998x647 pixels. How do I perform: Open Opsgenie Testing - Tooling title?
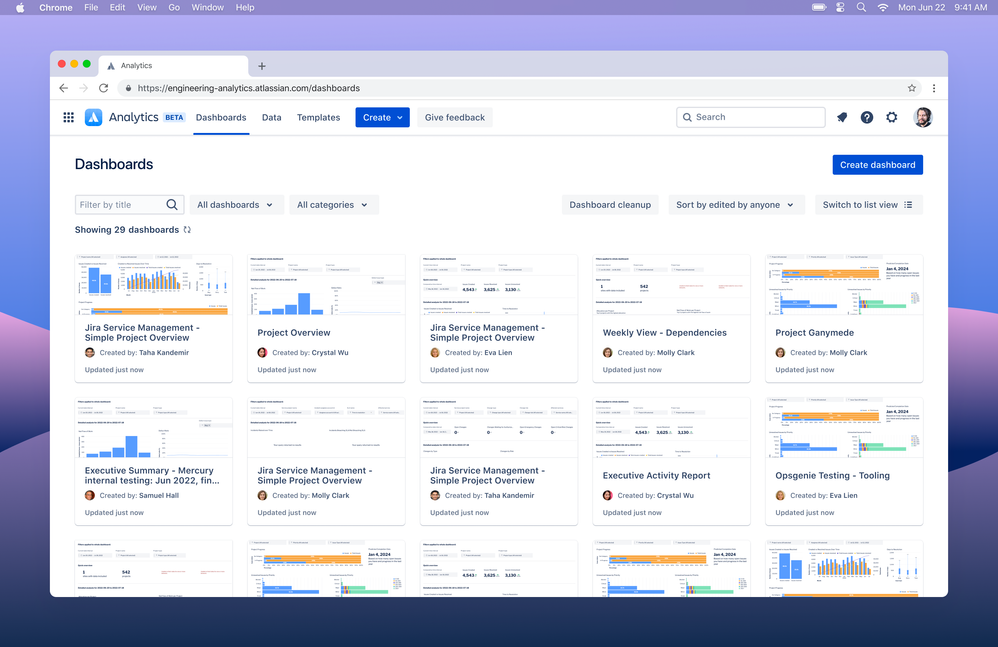(x=832, y=475)
